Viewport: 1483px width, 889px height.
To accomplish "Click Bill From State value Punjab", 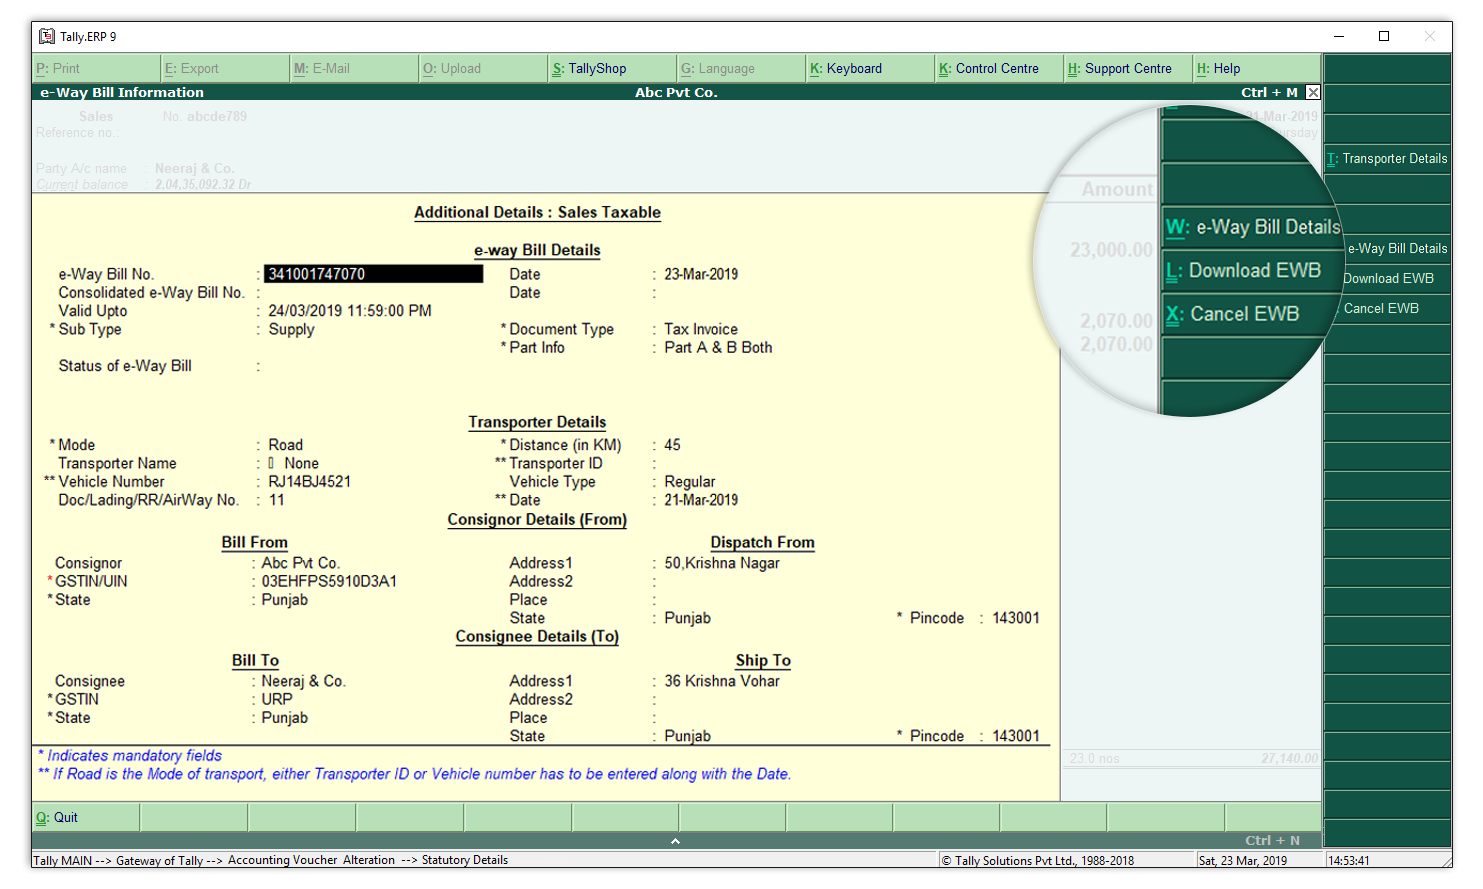I will coord(284,600).
